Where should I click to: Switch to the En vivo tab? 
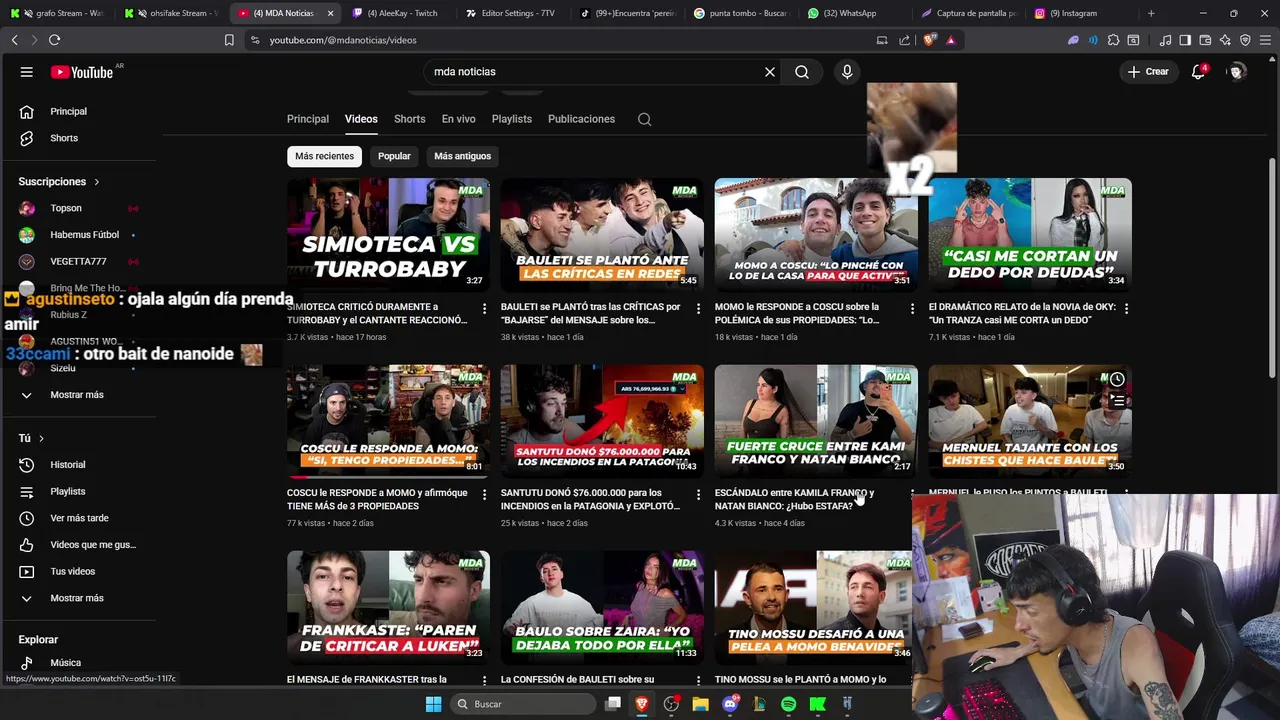459,119
